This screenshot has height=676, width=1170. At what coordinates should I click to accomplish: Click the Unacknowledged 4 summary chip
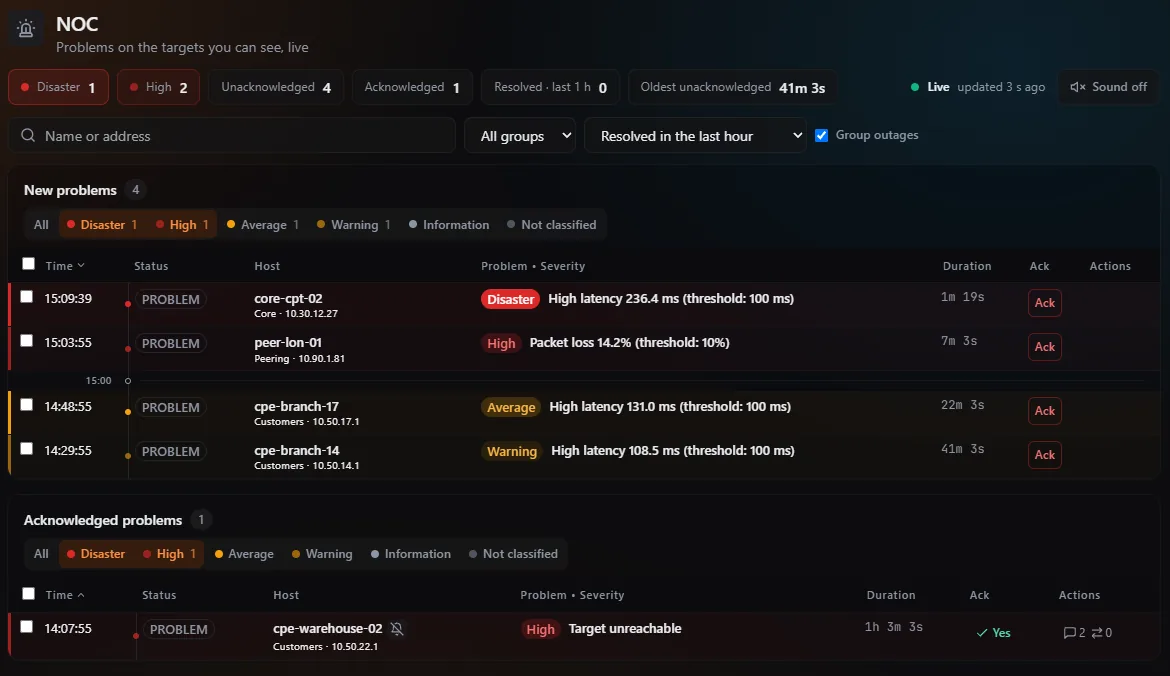276,87
